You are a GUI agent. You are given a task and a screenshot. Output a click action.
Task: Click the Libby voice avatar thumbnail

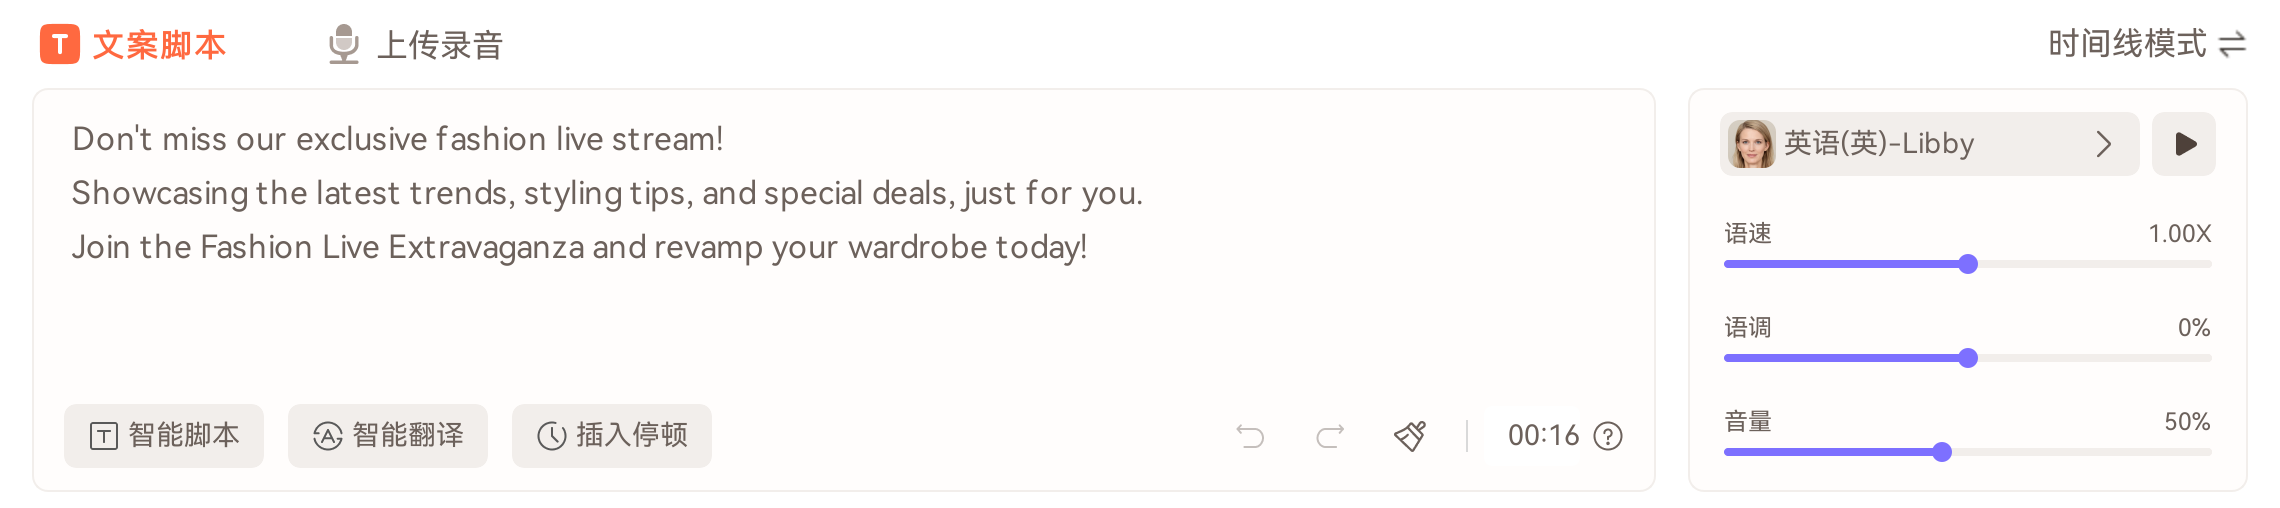[x=1751, y=144]
